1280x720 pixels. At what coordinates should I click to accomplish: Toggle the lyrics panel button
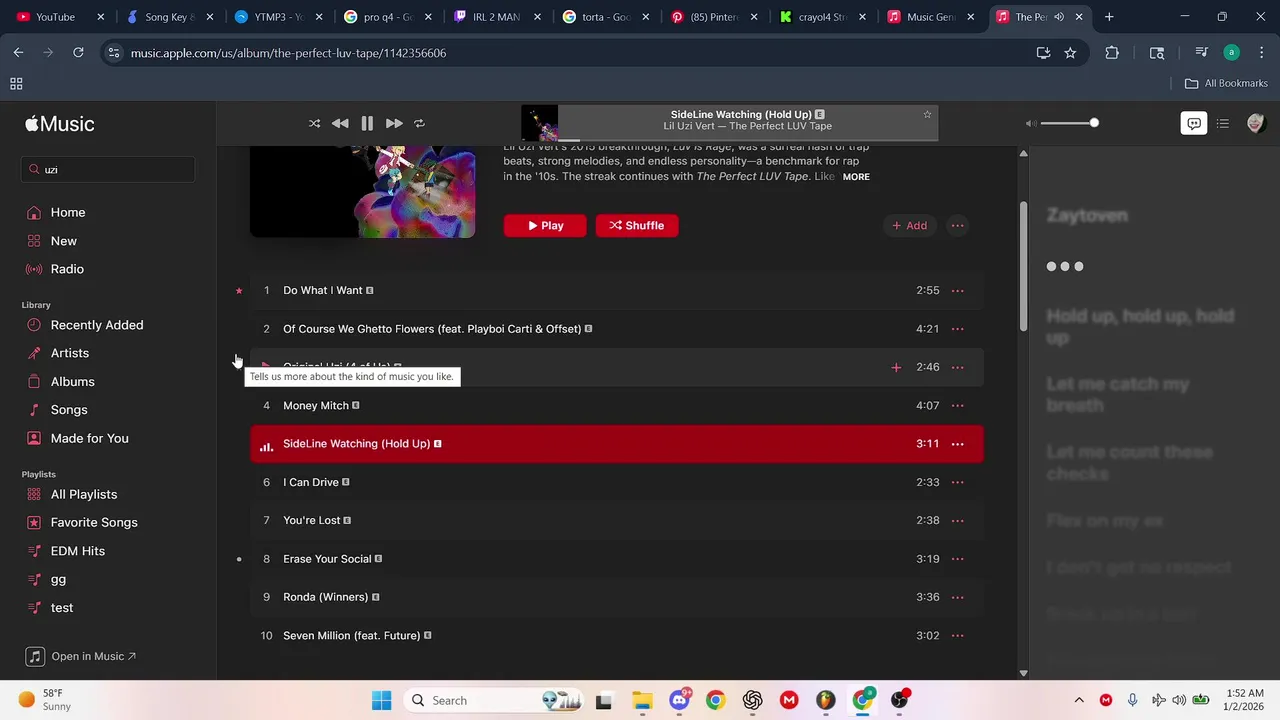[x=1193, y=123]
